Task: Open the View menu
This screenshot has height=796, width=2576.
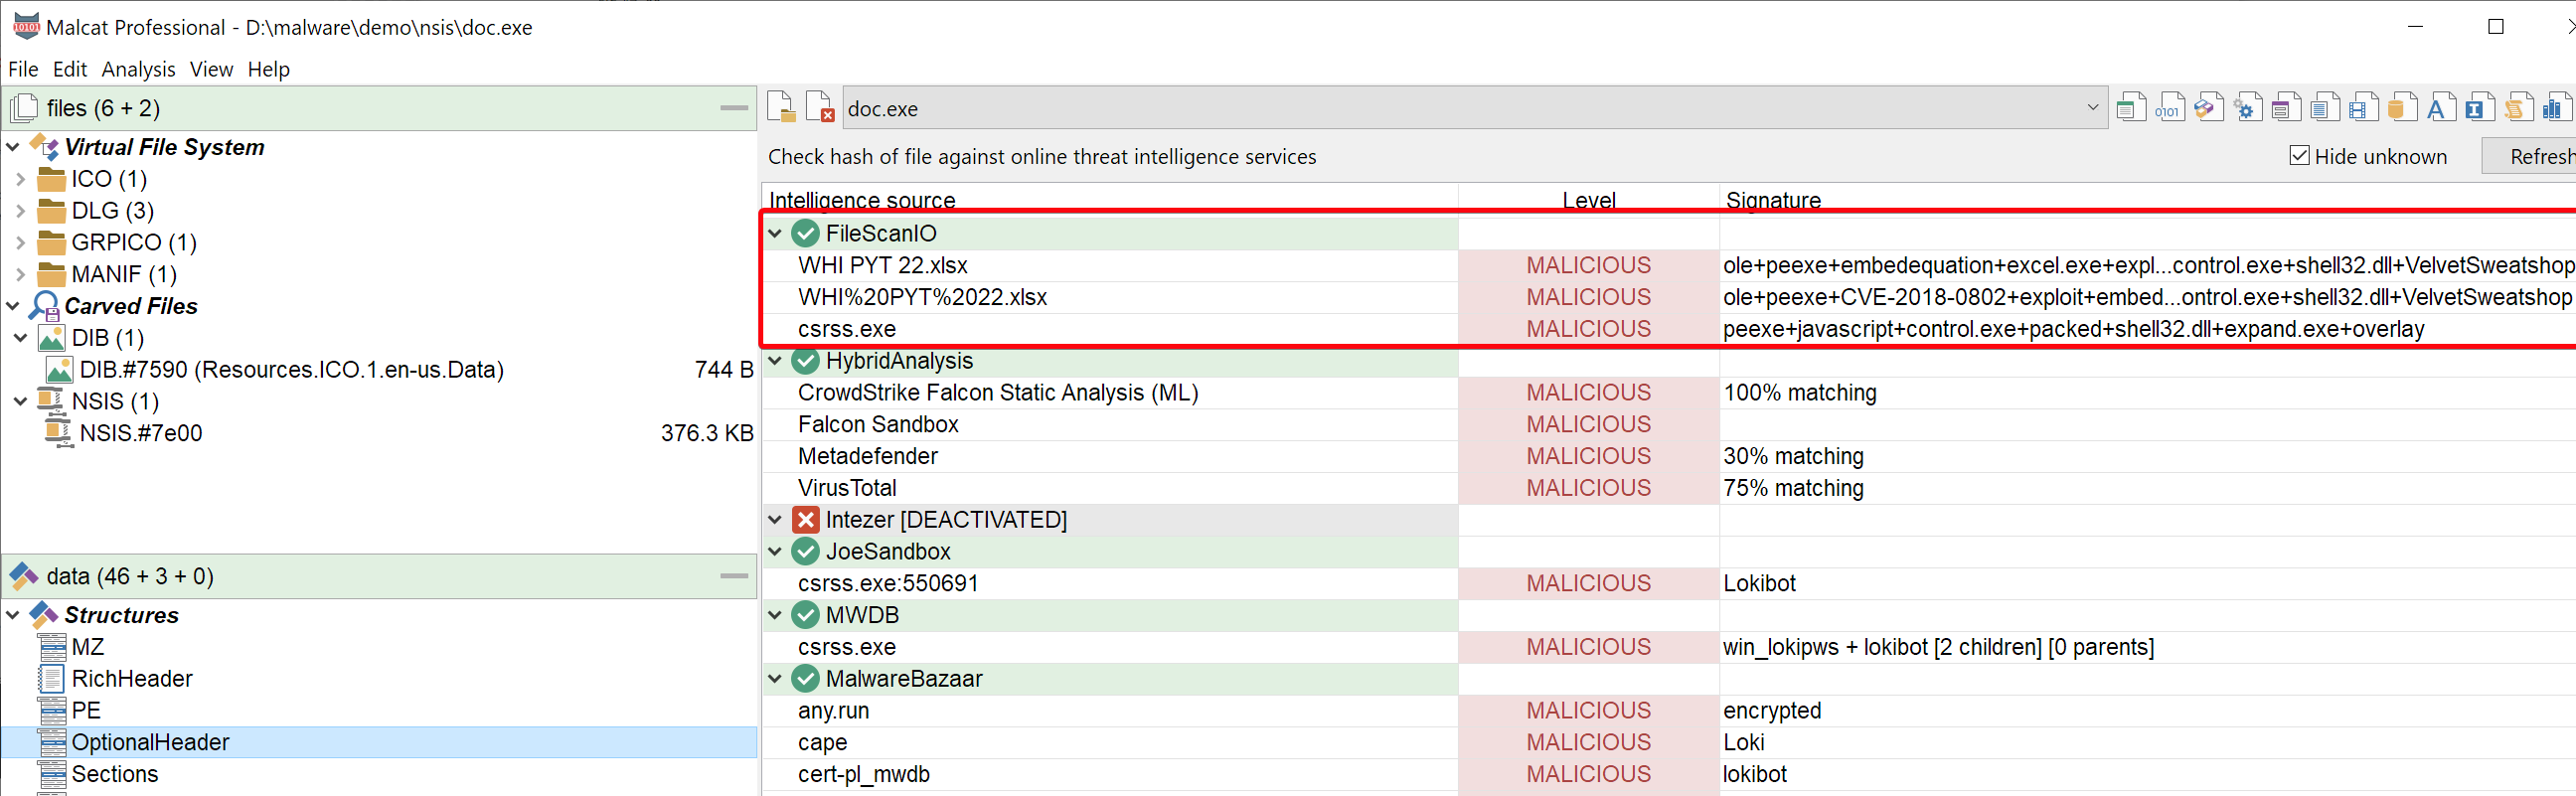Action: pos(211,69)
